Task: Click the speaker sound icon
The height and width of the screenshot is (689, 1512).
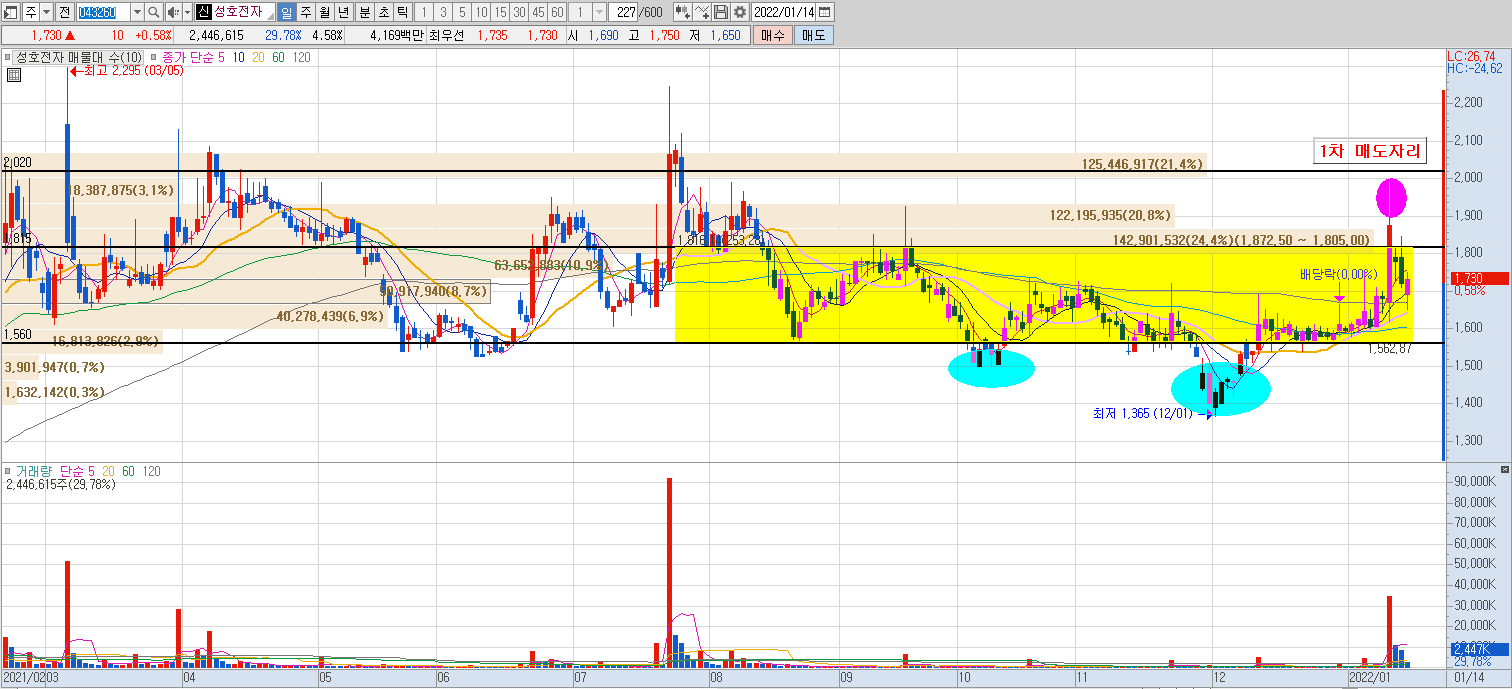Action: point(172,12)
